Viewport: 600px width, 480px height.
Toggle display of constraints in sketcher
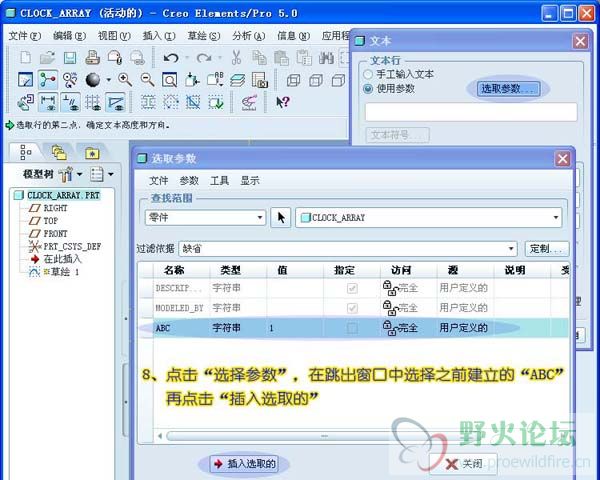tap(70, 102)
